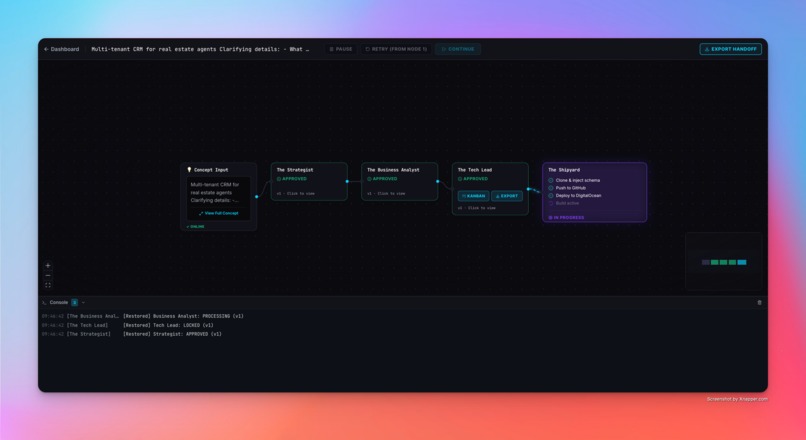The image size is (806, 440).
Task: Select The Tech Lead node title
Action: pos(475,170)
